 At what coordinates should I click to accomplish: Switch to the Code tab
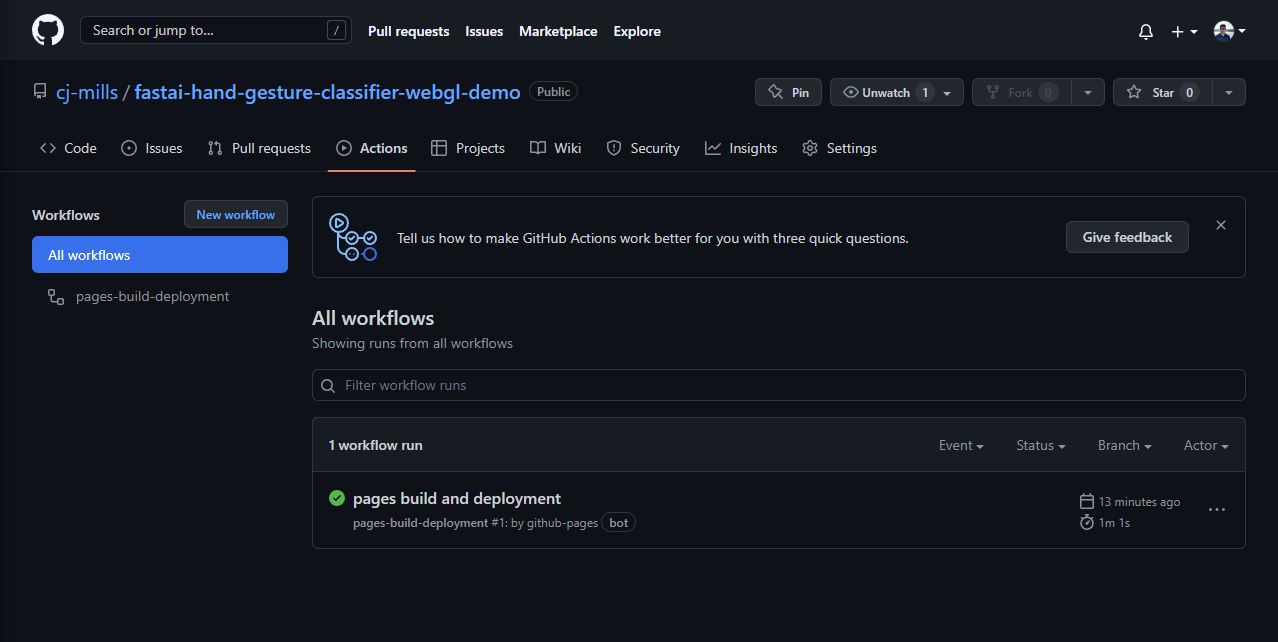pyautogui.click(x=68, y=148)
